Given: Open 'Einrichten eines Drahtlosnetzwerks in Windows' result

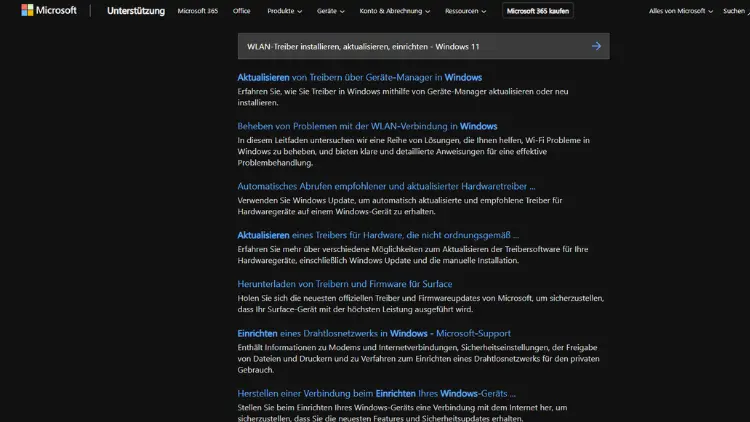Looking at the screenshot, I should click(374, 333).
